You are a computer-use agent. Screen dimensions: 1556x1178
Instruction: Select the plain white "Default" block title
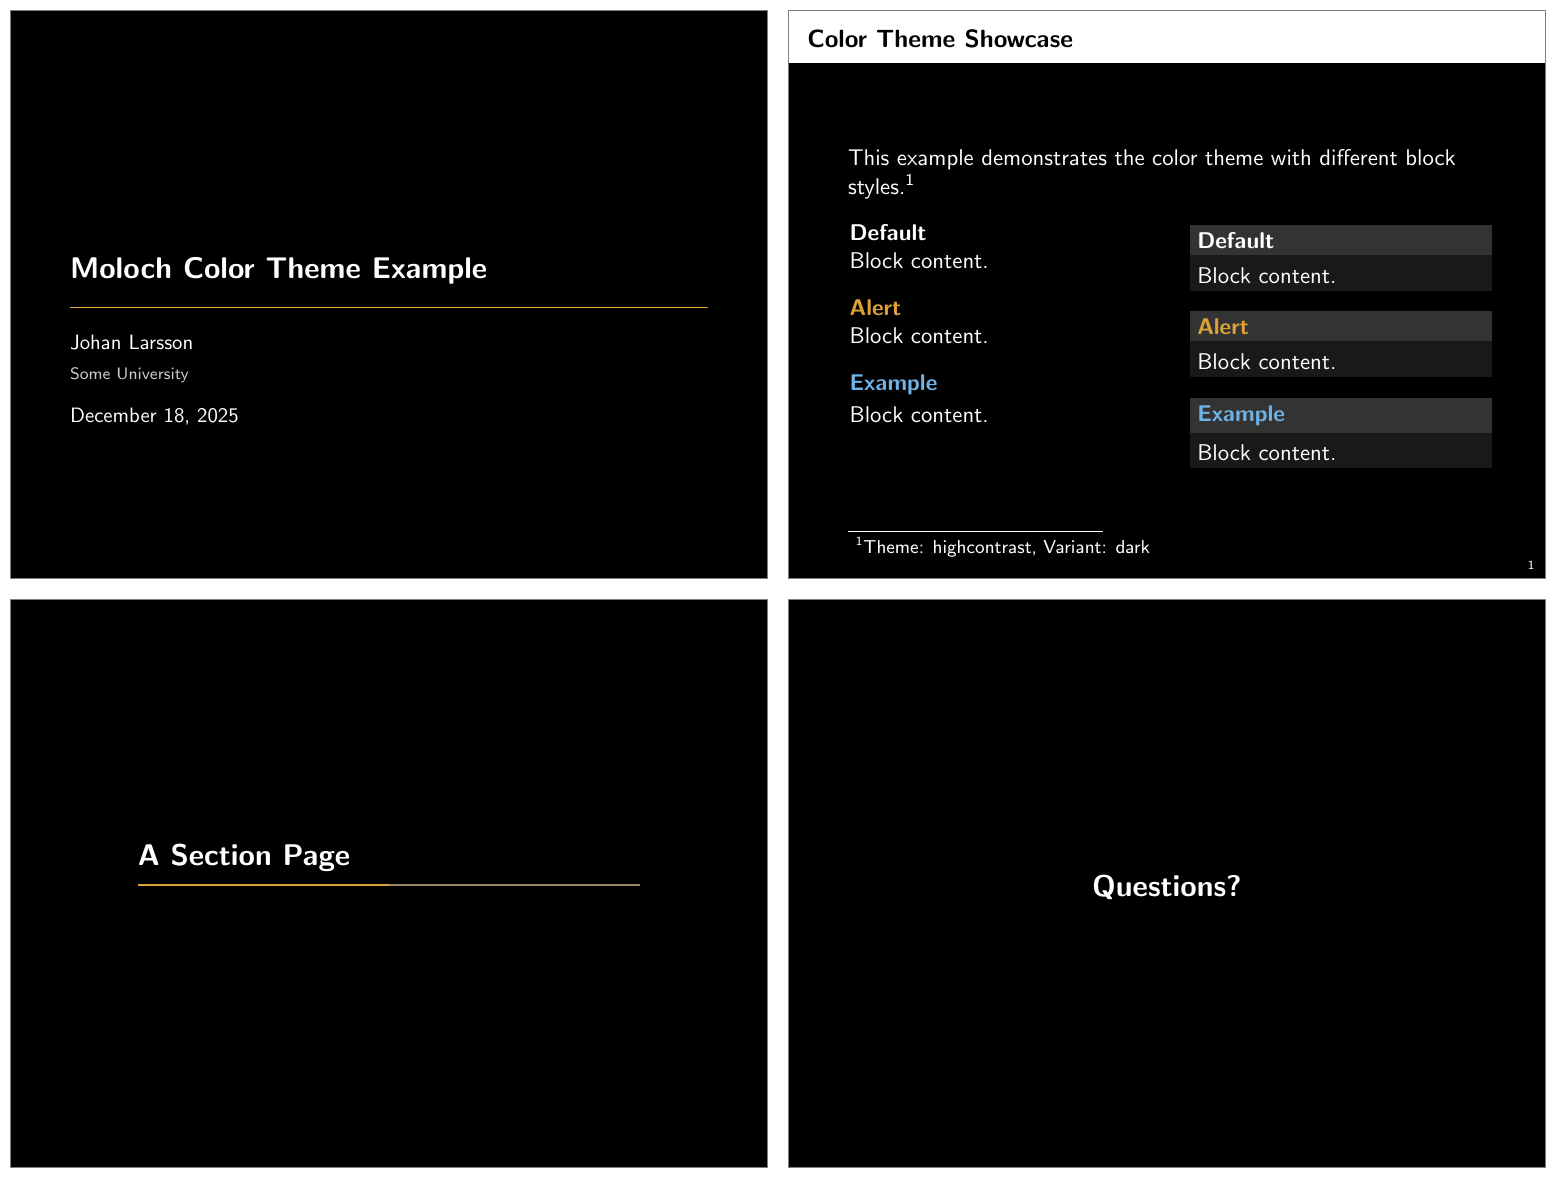(887, 233)
